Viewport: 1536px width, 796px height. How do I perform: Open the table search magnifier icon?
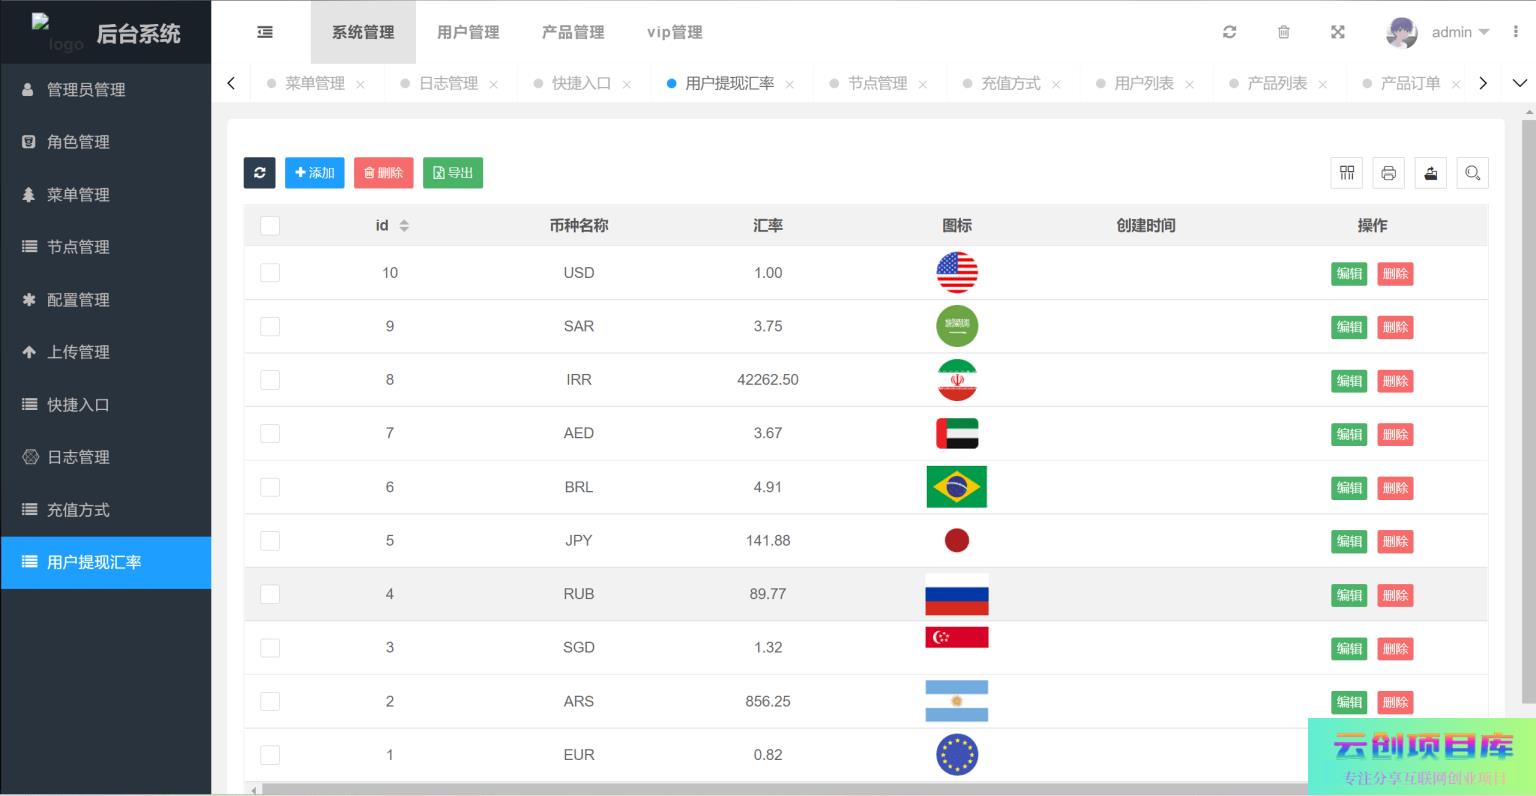point(1472,173)
